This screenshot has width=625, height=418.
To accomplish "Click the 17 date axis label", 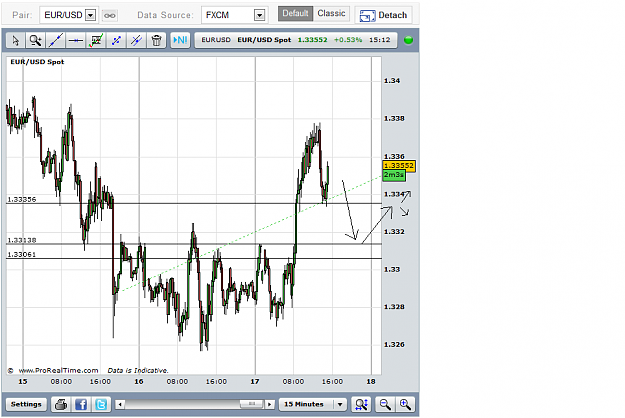I will (255, 382).
